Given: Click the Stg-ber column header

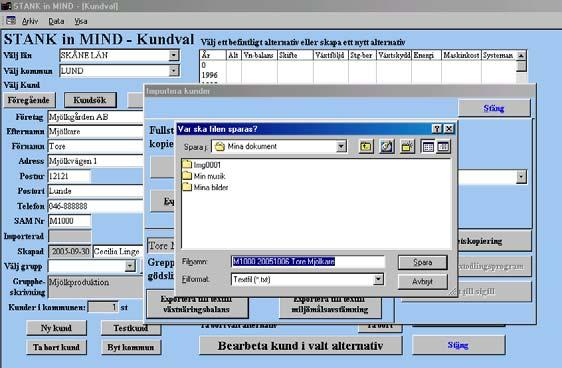Looking at the screenshot, I should click(362, 55).
